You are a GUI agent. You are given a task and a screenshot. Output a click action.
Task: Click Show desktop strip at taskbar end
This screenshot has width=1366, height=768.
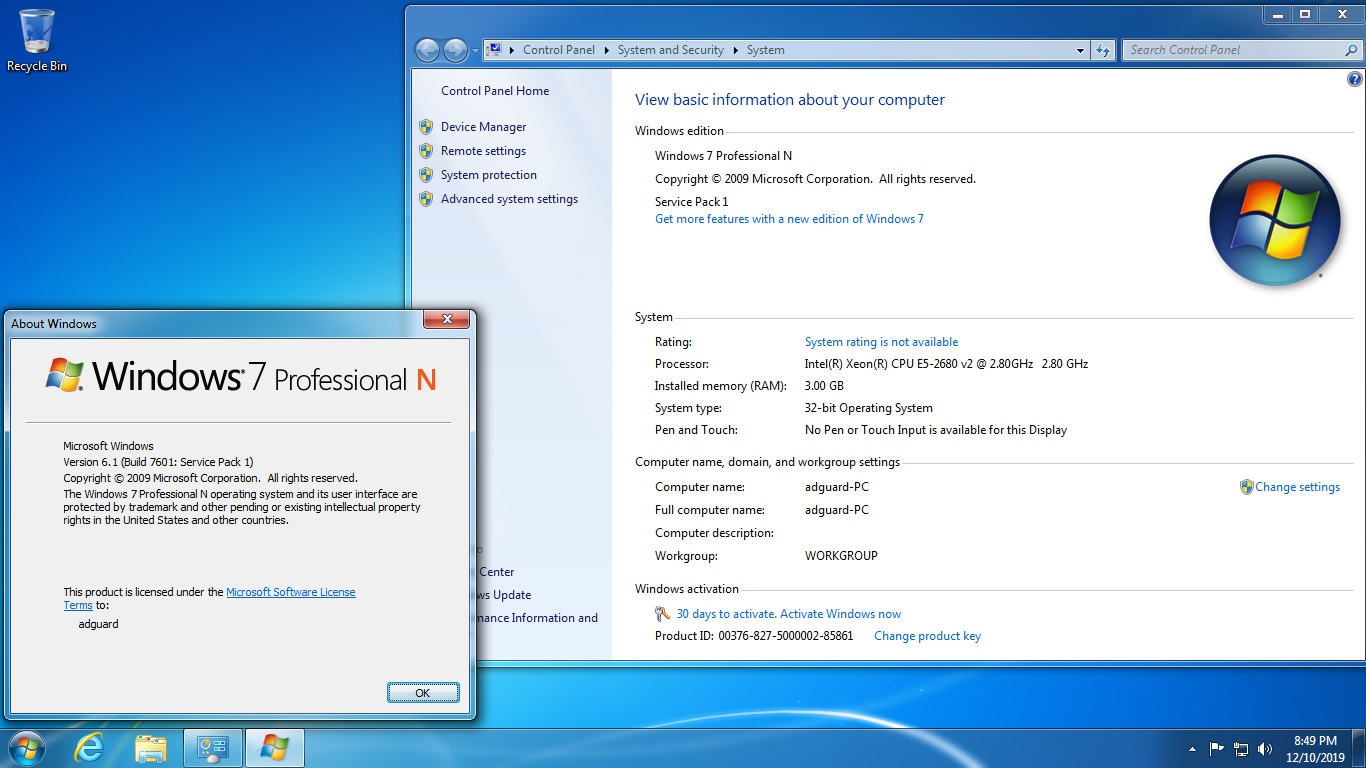(x=1359, y=748)
